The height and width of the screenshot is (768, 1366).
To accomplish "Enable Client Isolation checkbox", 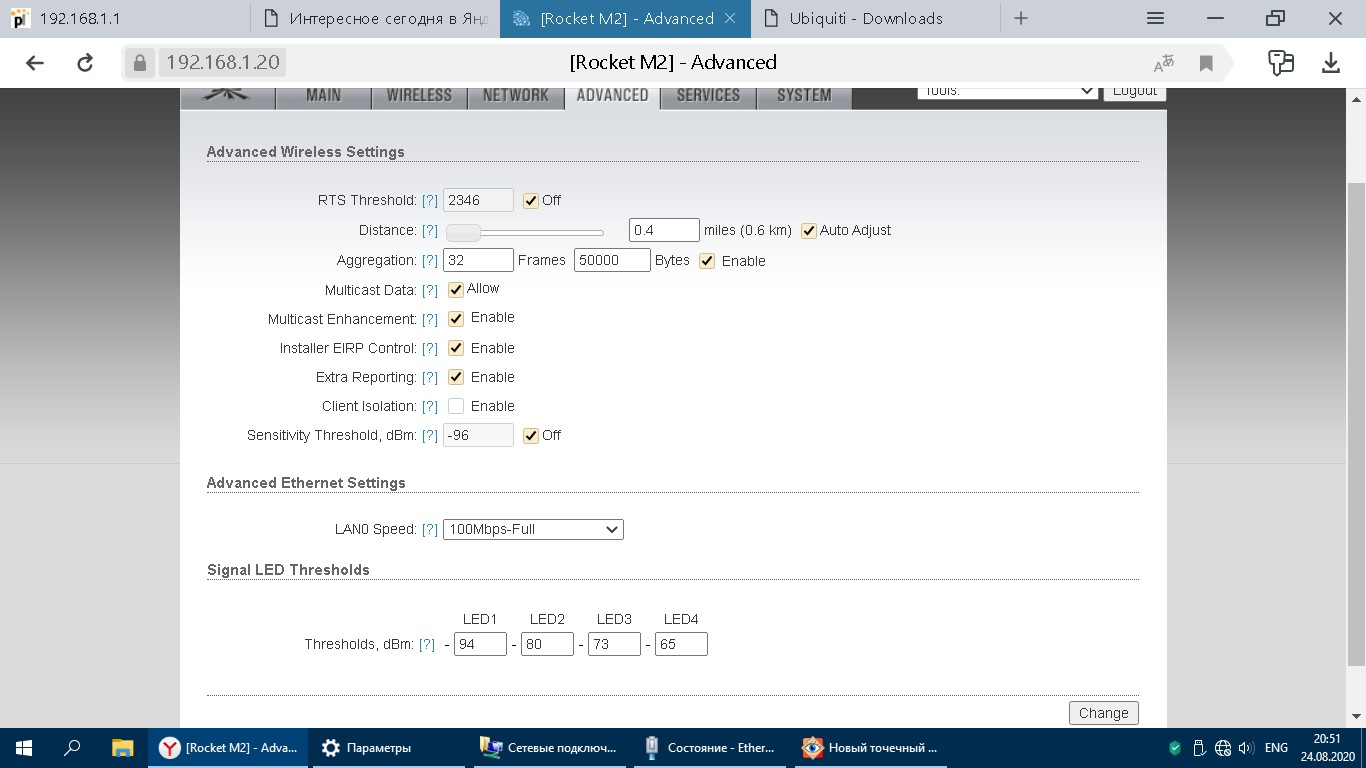I will (456, 406).
